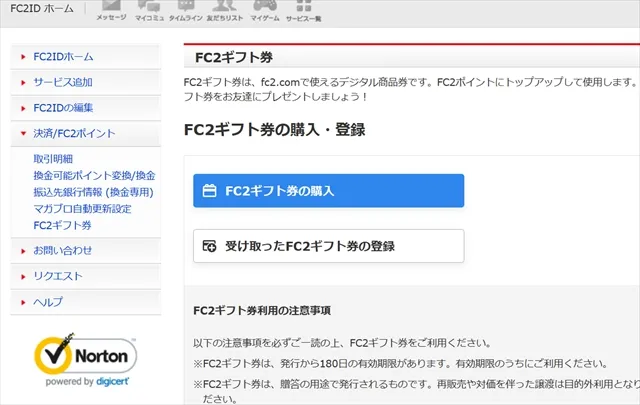Screen dimensions: 640x405
Task: Open 取引明細 link
Action: coord(53,159)
